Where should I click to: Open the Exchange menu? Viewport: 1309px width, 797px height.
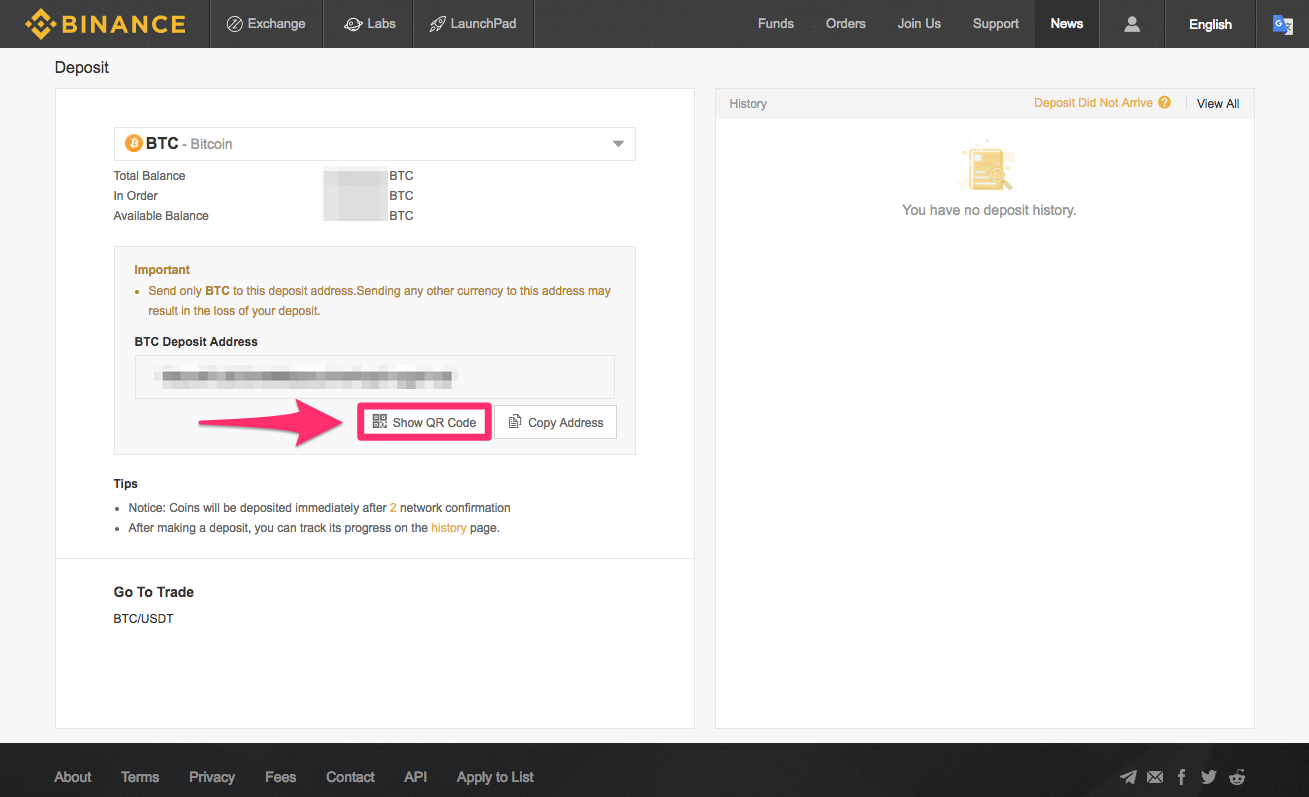(267, 24)
